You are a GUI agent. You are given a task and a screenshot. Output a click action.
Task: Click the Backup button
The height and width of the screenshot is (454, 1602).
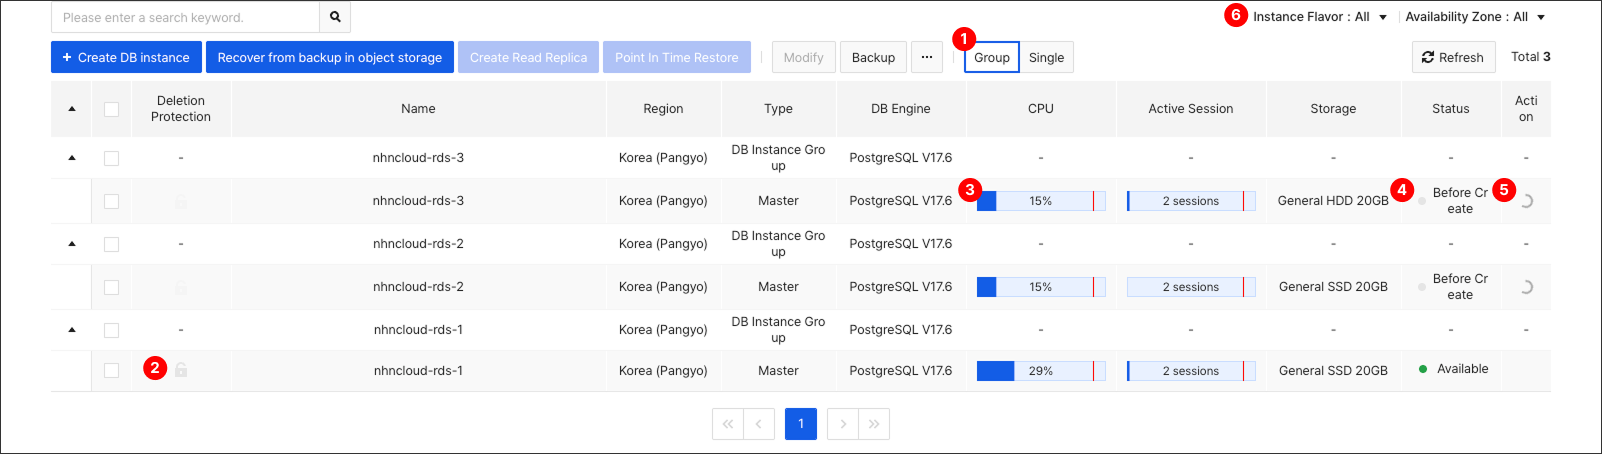[x=873, y=57]
